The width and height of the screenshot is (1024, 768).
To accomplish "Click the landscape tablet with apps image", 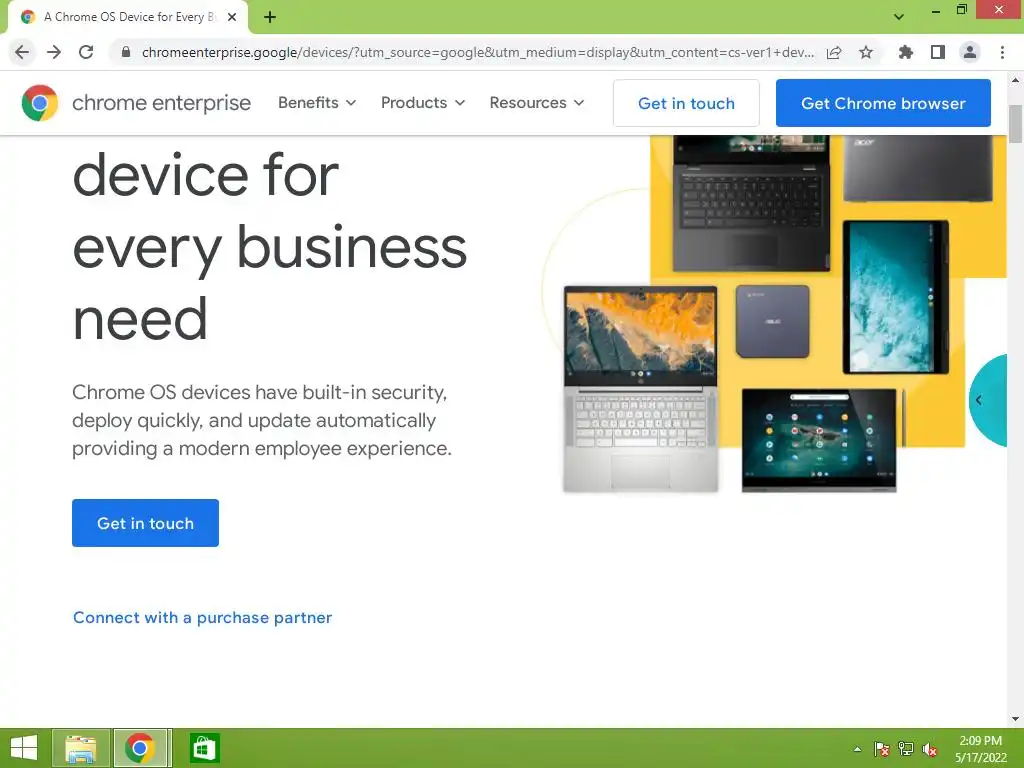I will tap(820, 440).
